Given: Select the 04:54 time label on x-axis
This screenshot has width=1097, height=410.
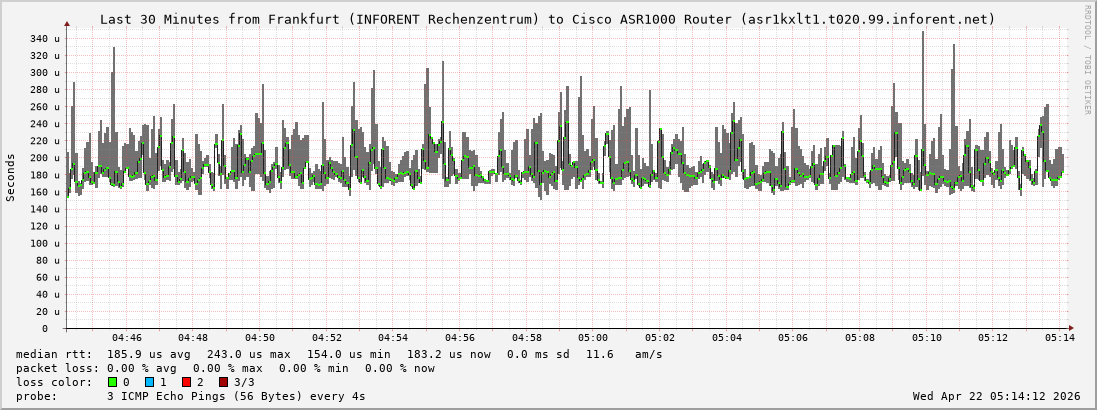Looking at the screenshot, I should pos(393,338).
